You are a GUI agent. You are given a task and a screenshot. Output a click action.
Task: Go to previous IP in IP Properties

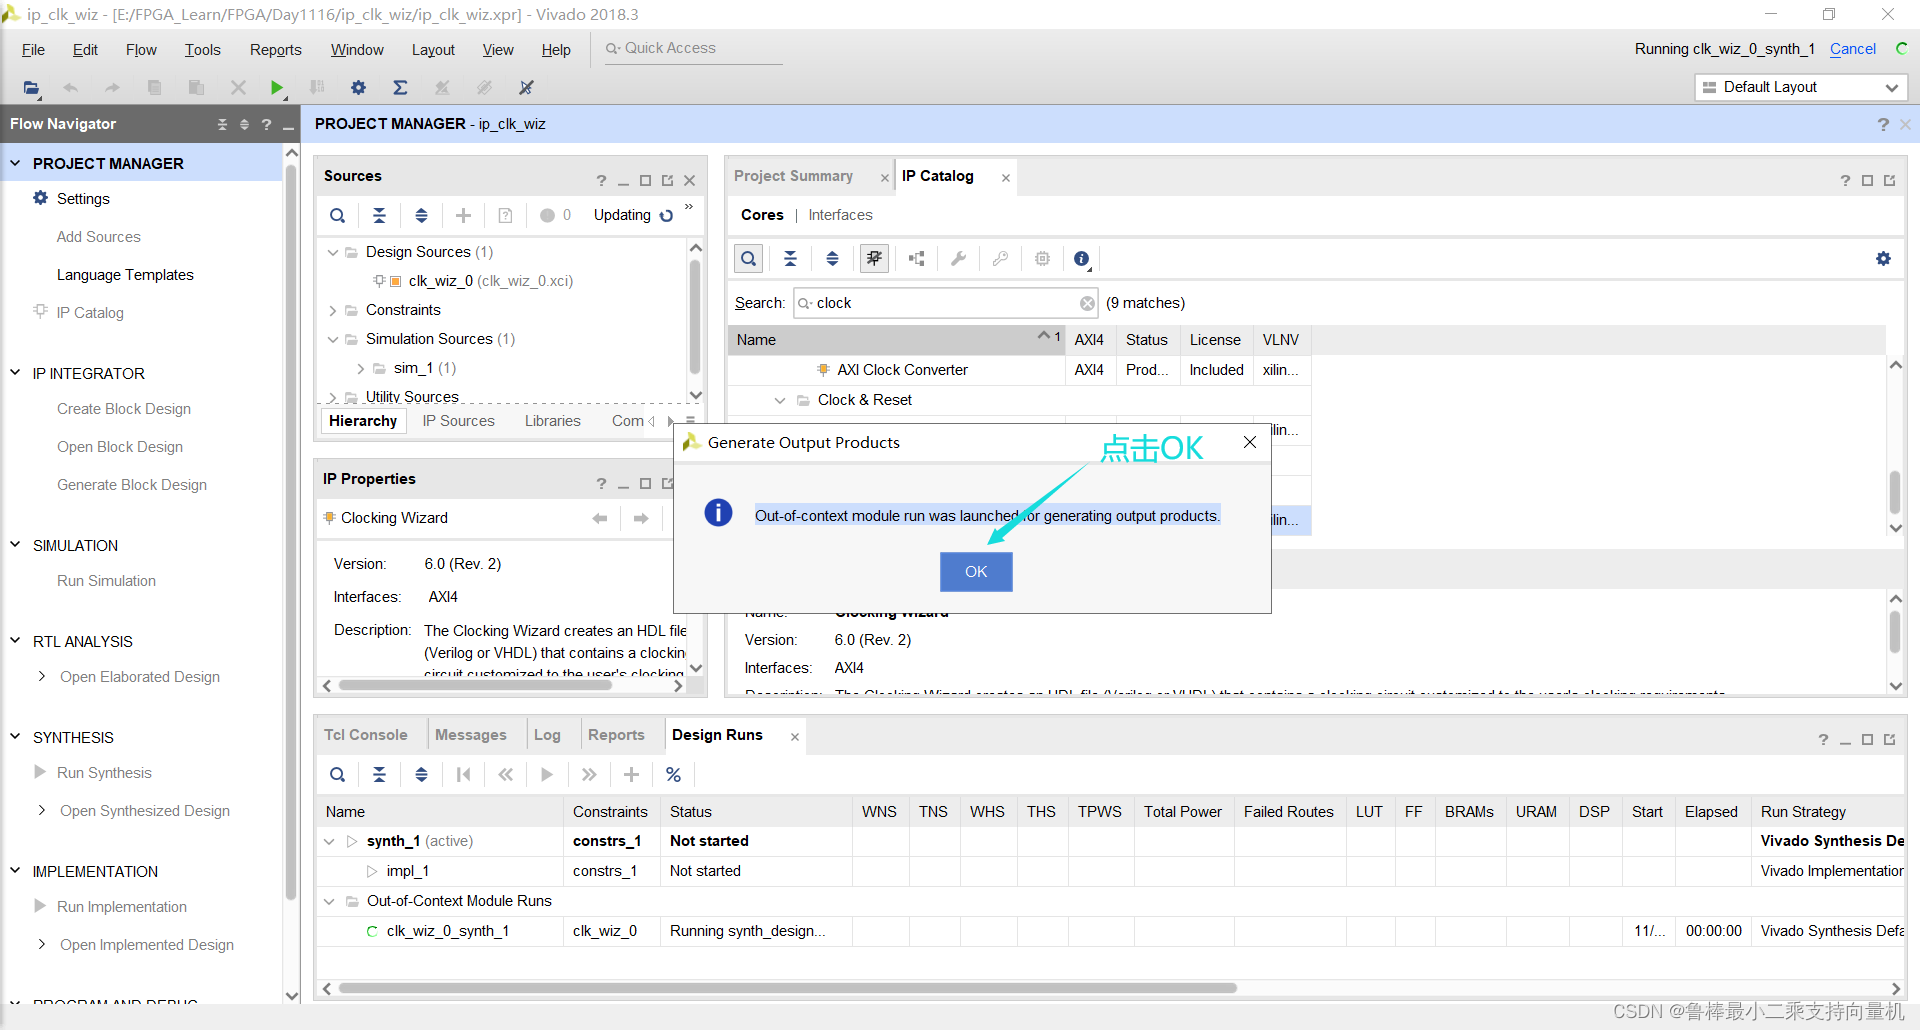pos(600,518)
